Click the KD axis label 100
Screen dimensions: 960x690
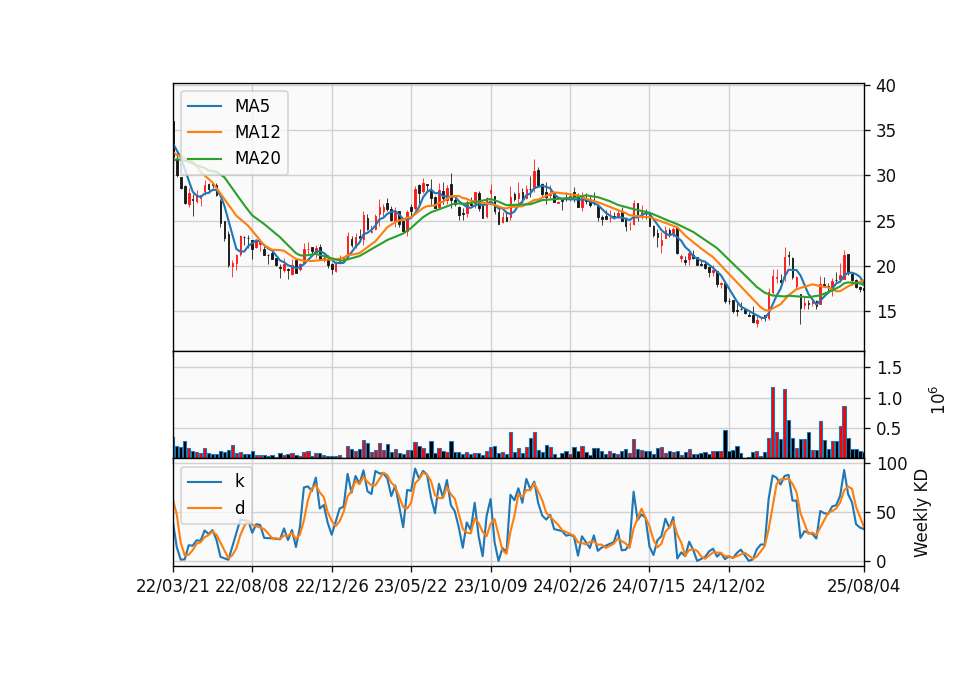[891, 464]
